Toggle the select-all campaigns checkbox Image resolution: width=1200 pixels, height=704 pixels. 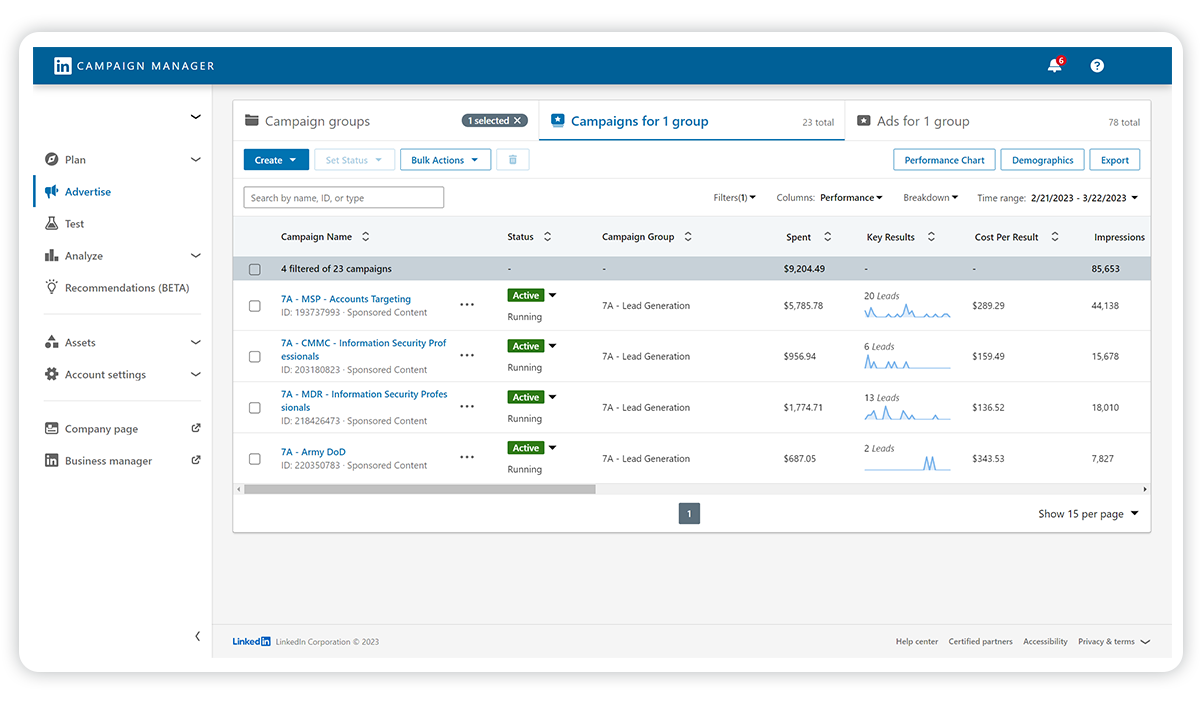pyautogui.click(x=255, y=269)
